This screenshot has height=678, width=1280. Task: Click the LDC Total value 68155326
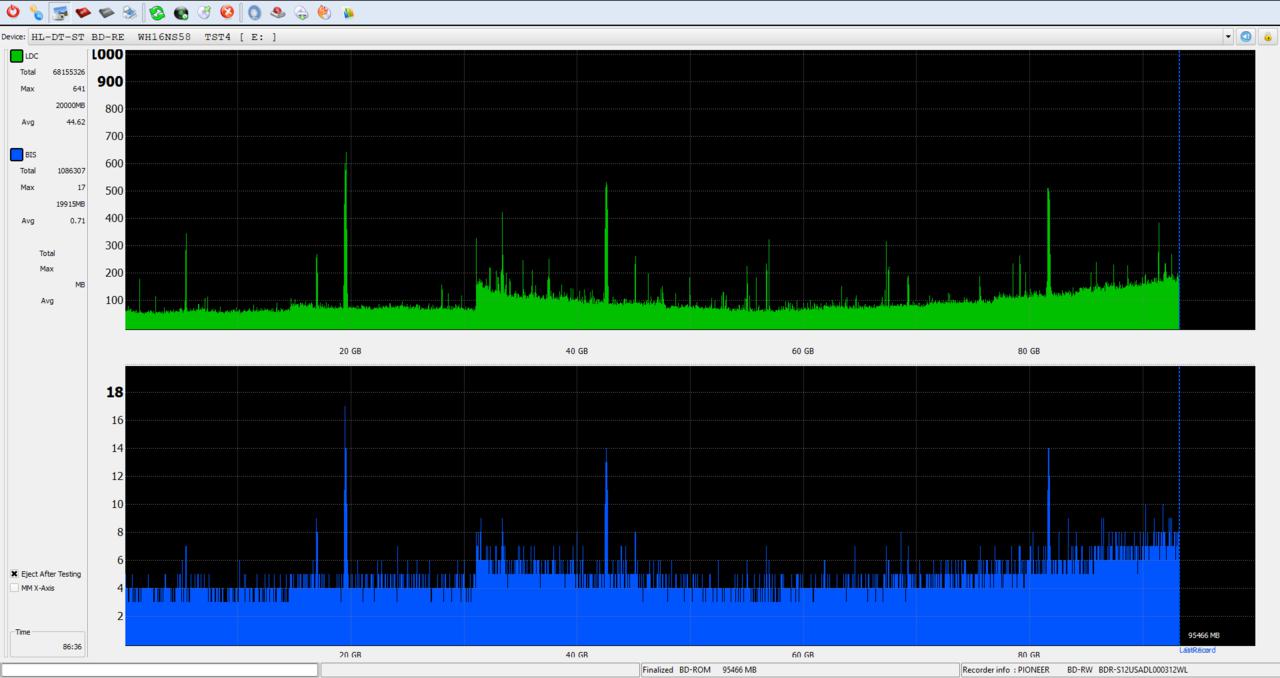tap(69, 72)
